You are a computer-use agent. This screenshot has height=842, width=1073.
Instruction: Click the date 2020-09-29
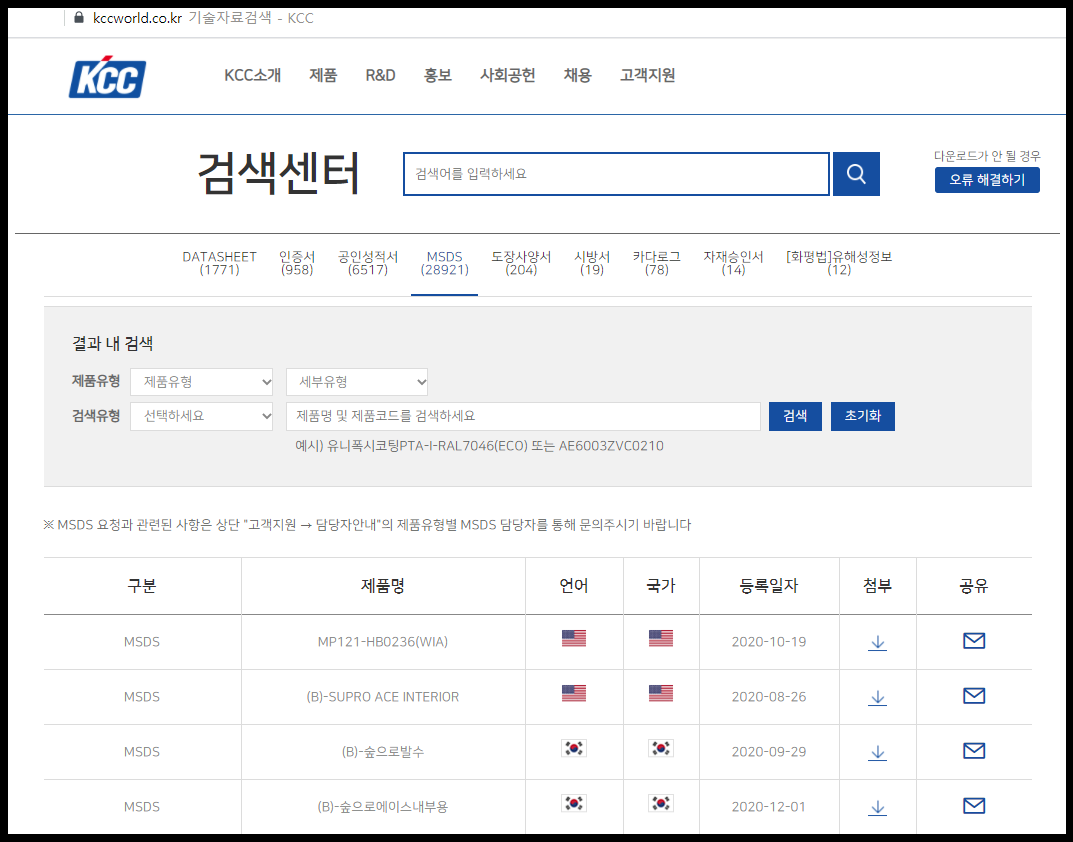(x=769, y=752)
